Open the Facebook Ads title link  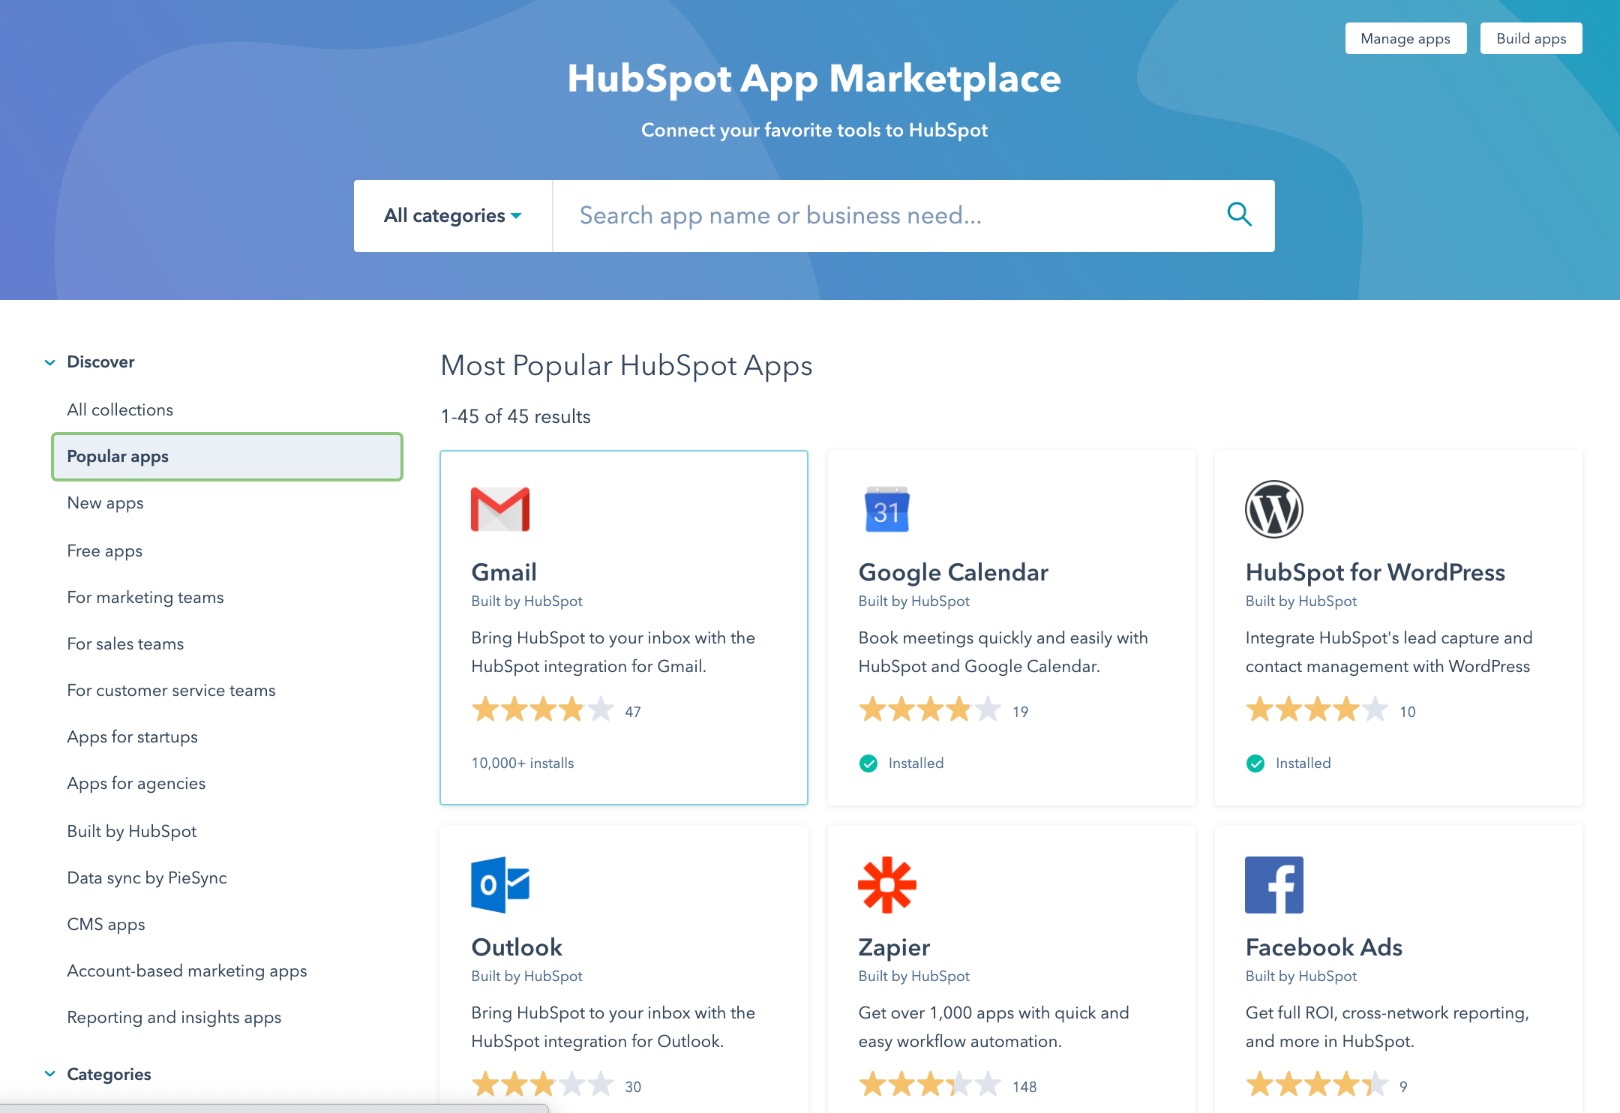click(1324, 947)
